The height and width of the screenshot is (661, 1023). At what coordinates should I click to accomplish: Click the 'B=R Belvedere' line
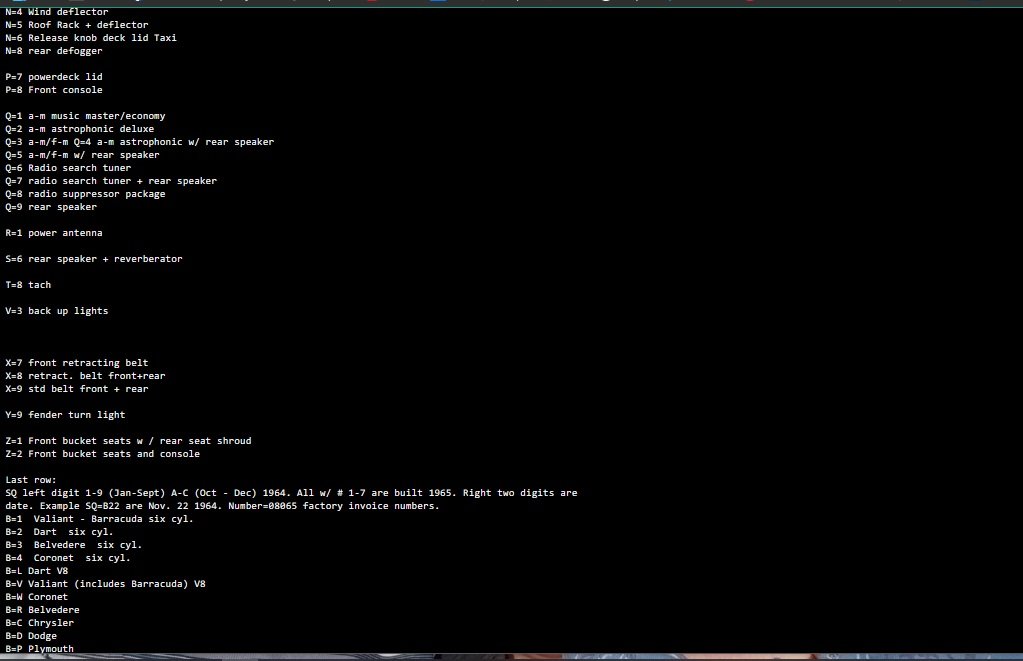[42, 610]
